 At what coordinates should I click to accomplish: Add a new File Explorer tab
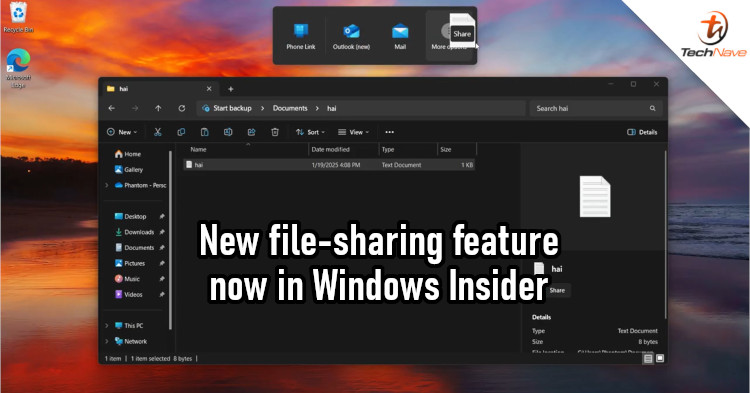click(x=231, y=89)
